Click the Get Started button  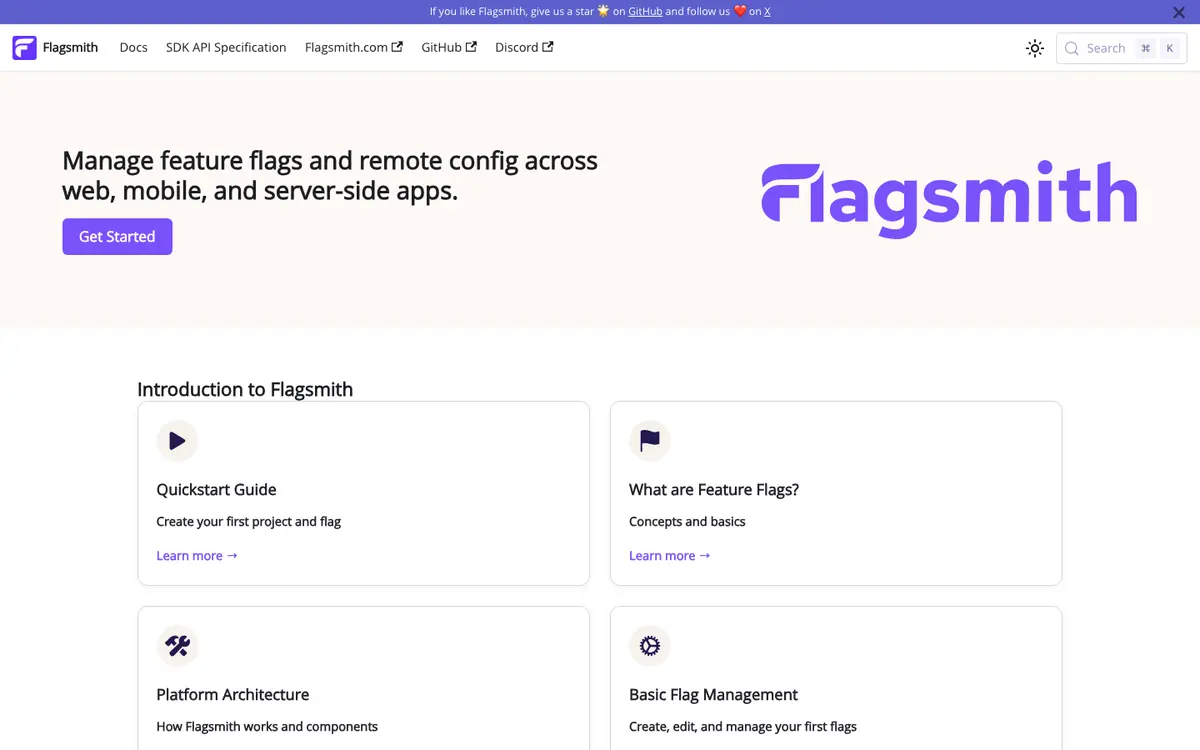[x=117, y=237]
